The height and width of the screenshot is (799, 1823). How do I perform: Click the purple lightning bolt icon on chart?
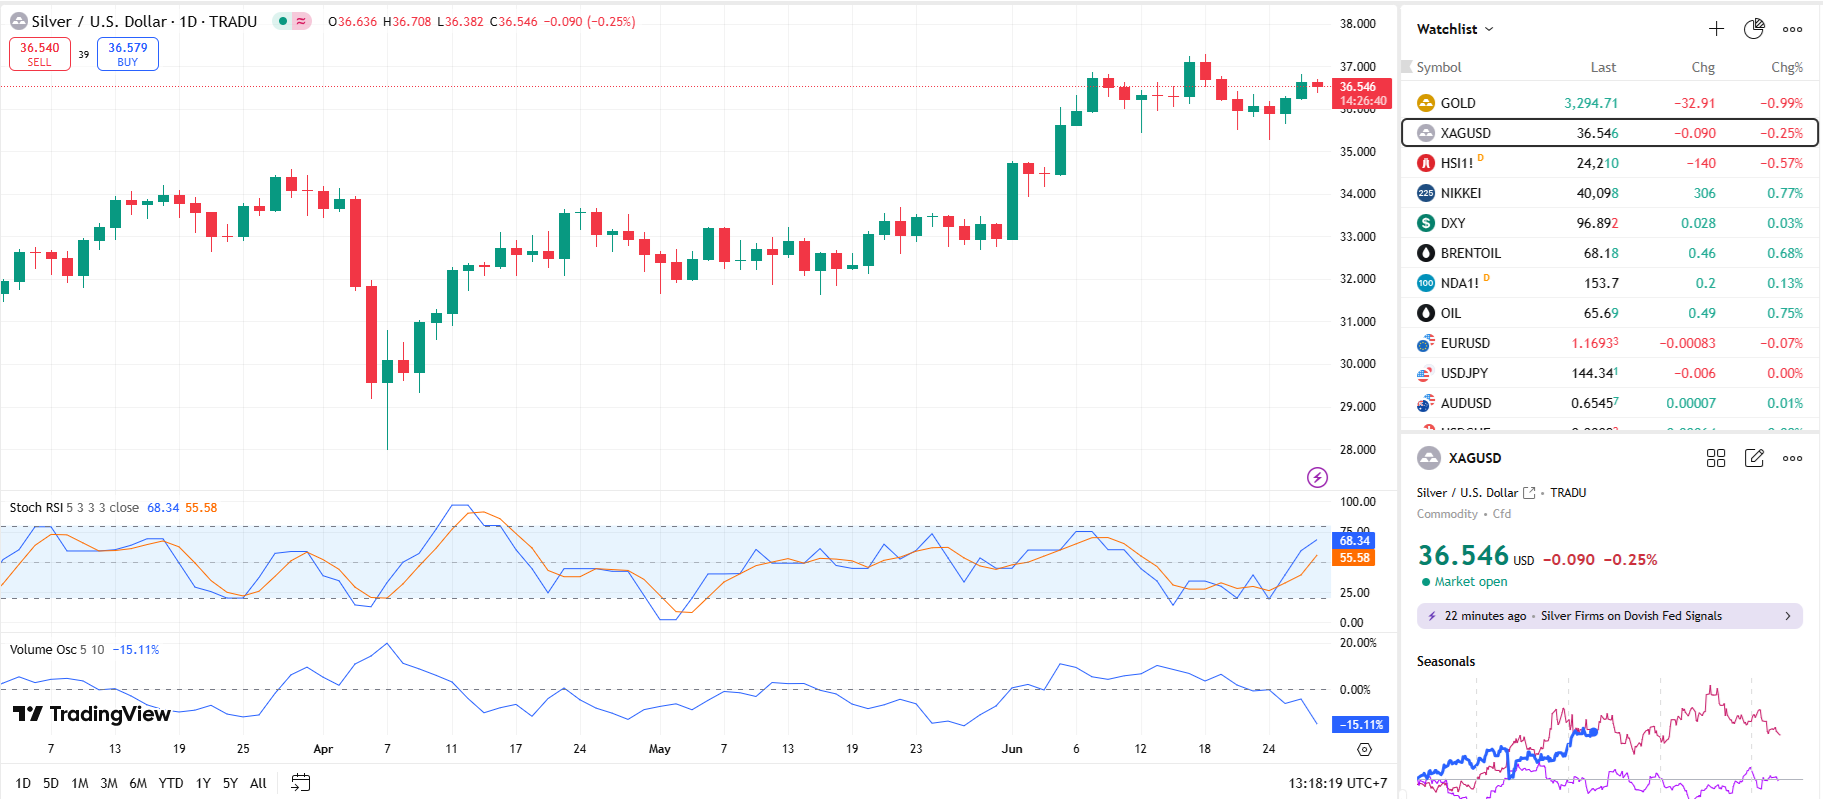(x=1318, y=477)
